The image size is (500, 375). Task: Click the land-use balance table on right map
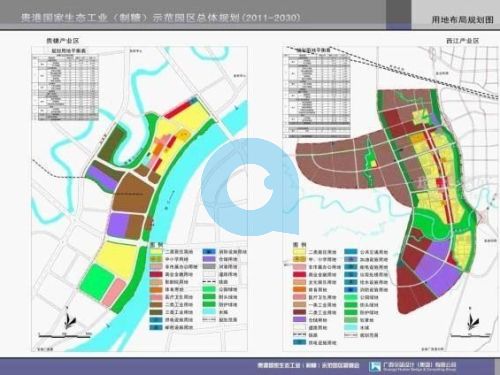coord(316,93)
